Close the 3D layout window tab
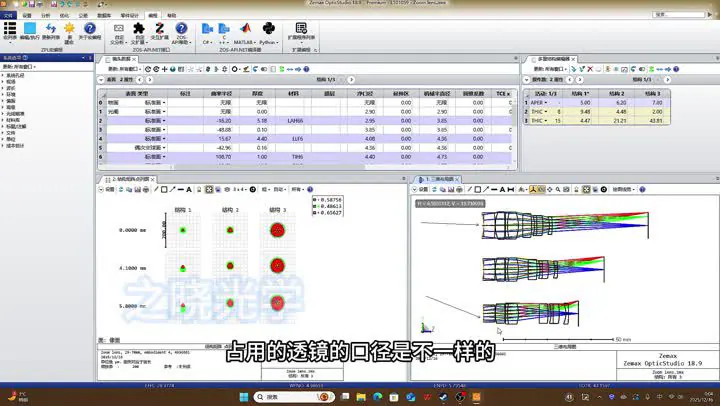Screen dimensions: 720x406 (x=457, y=179)
